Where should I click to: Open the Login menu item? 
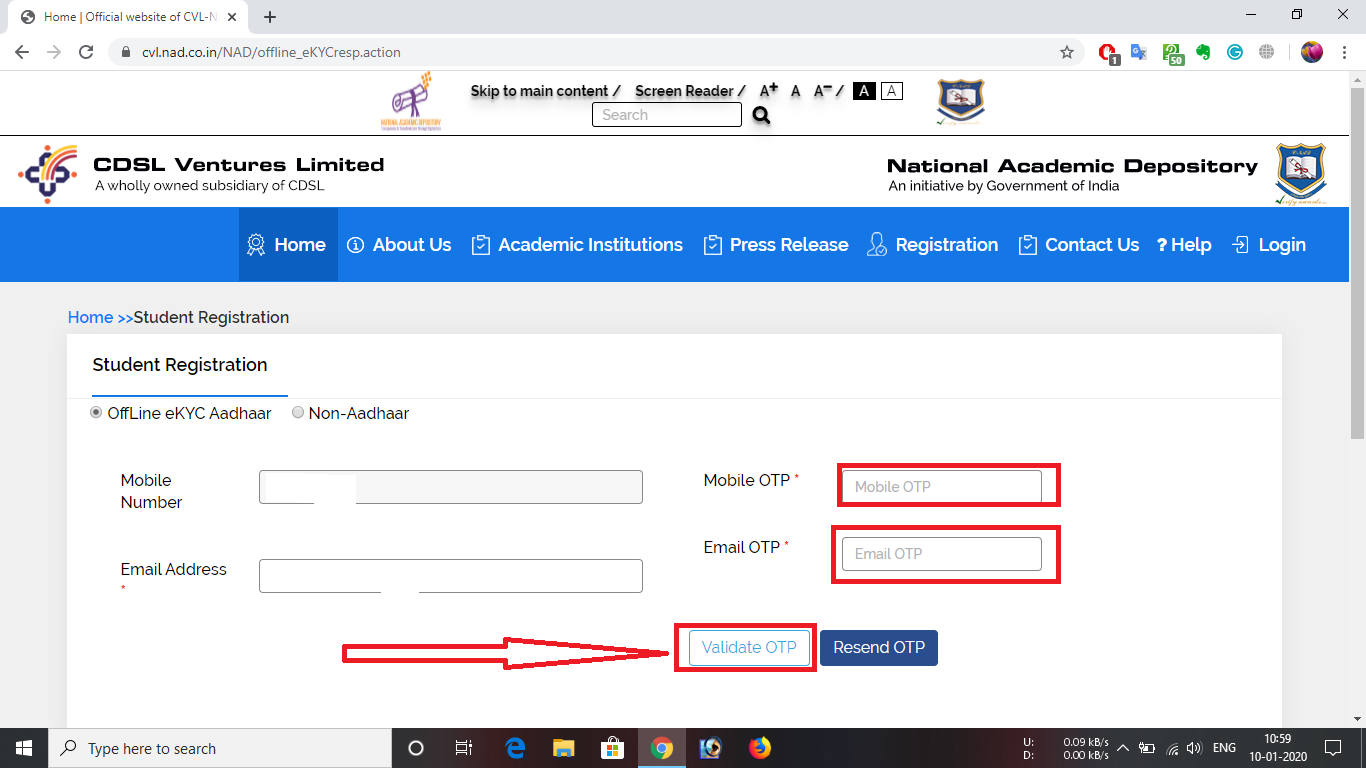(x=1269, y=245)
